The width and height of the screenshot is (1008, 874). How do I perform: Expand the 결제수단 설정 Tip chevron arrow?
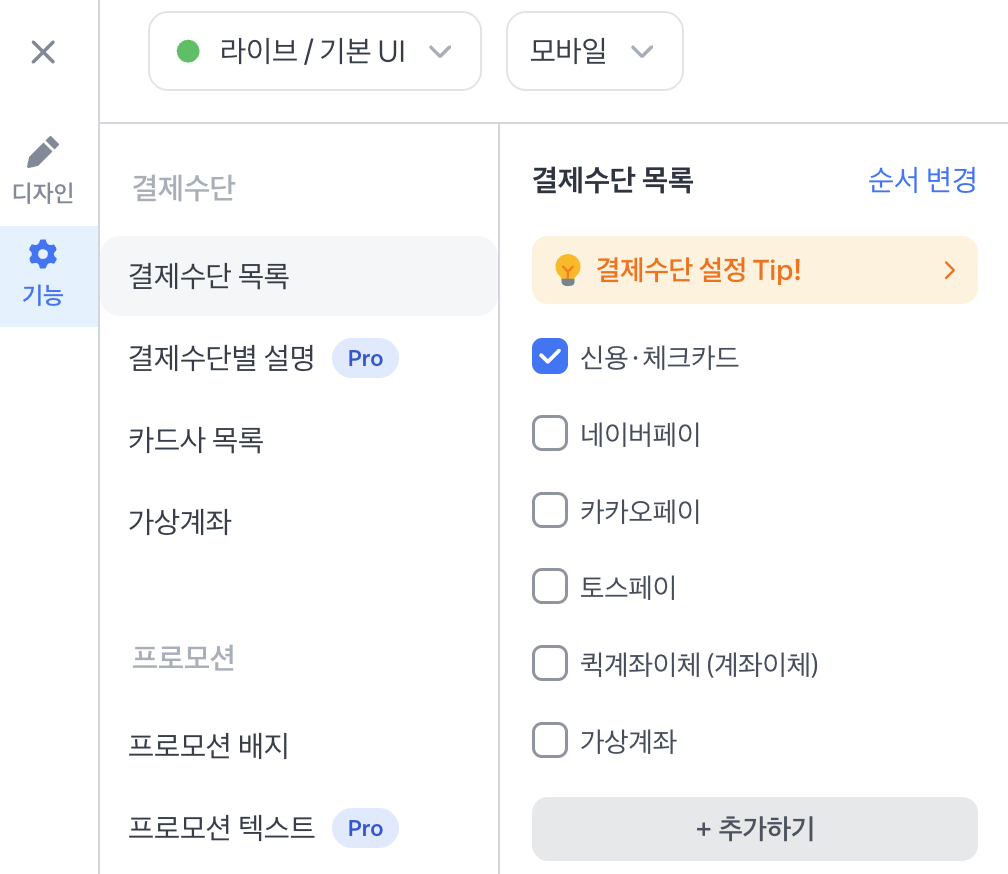pyautogui.click(x=949, y=270)
